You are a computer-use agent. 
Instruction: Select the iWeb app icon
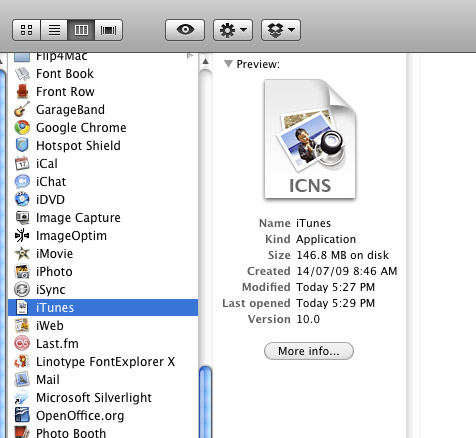click(22, 326)
